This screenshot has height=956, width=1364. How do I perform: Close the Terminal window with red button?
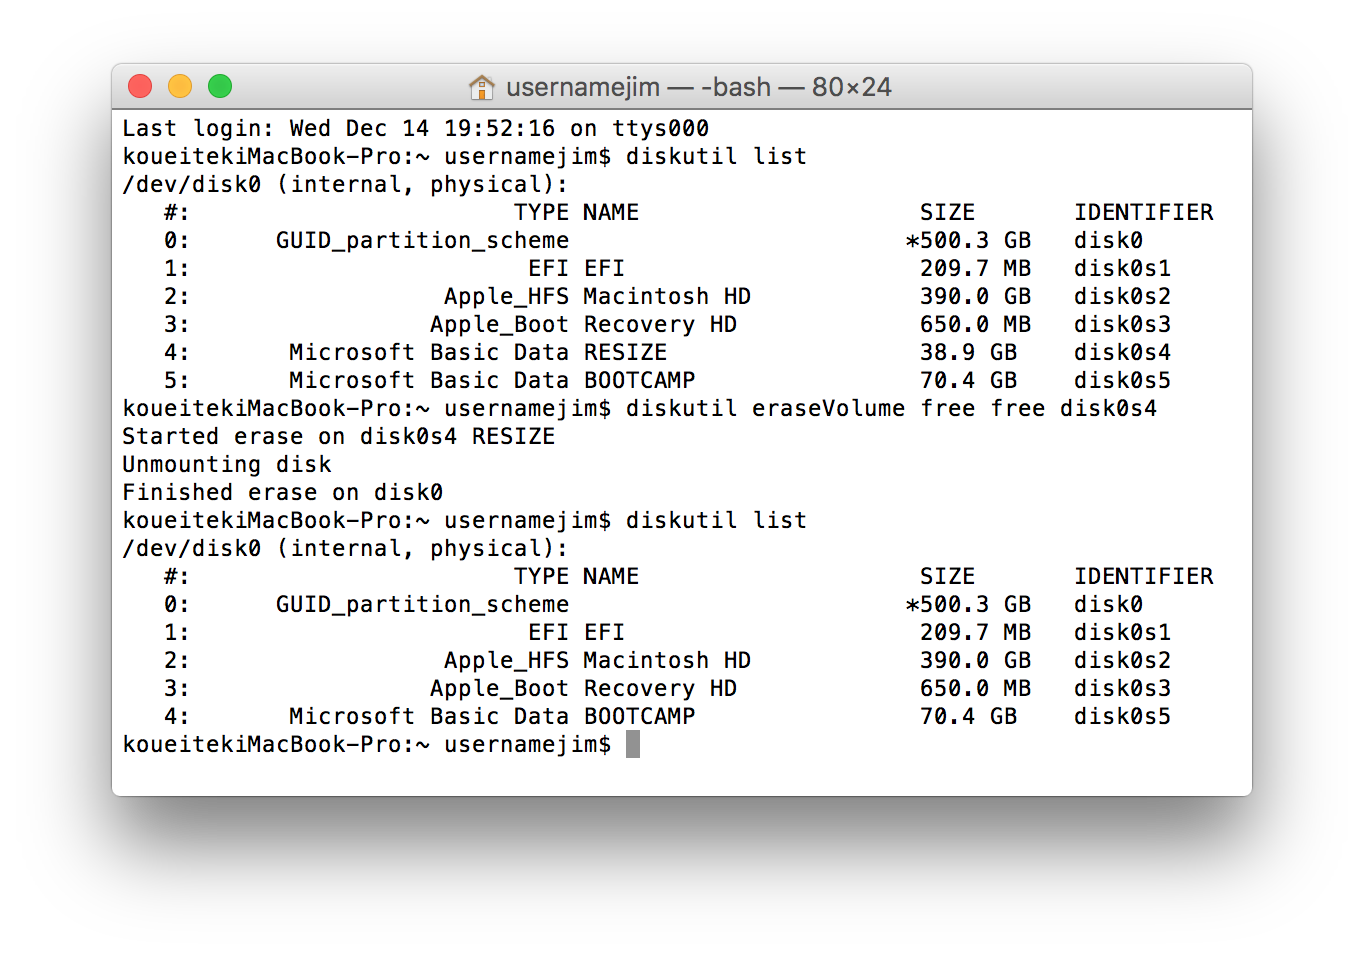140,87
